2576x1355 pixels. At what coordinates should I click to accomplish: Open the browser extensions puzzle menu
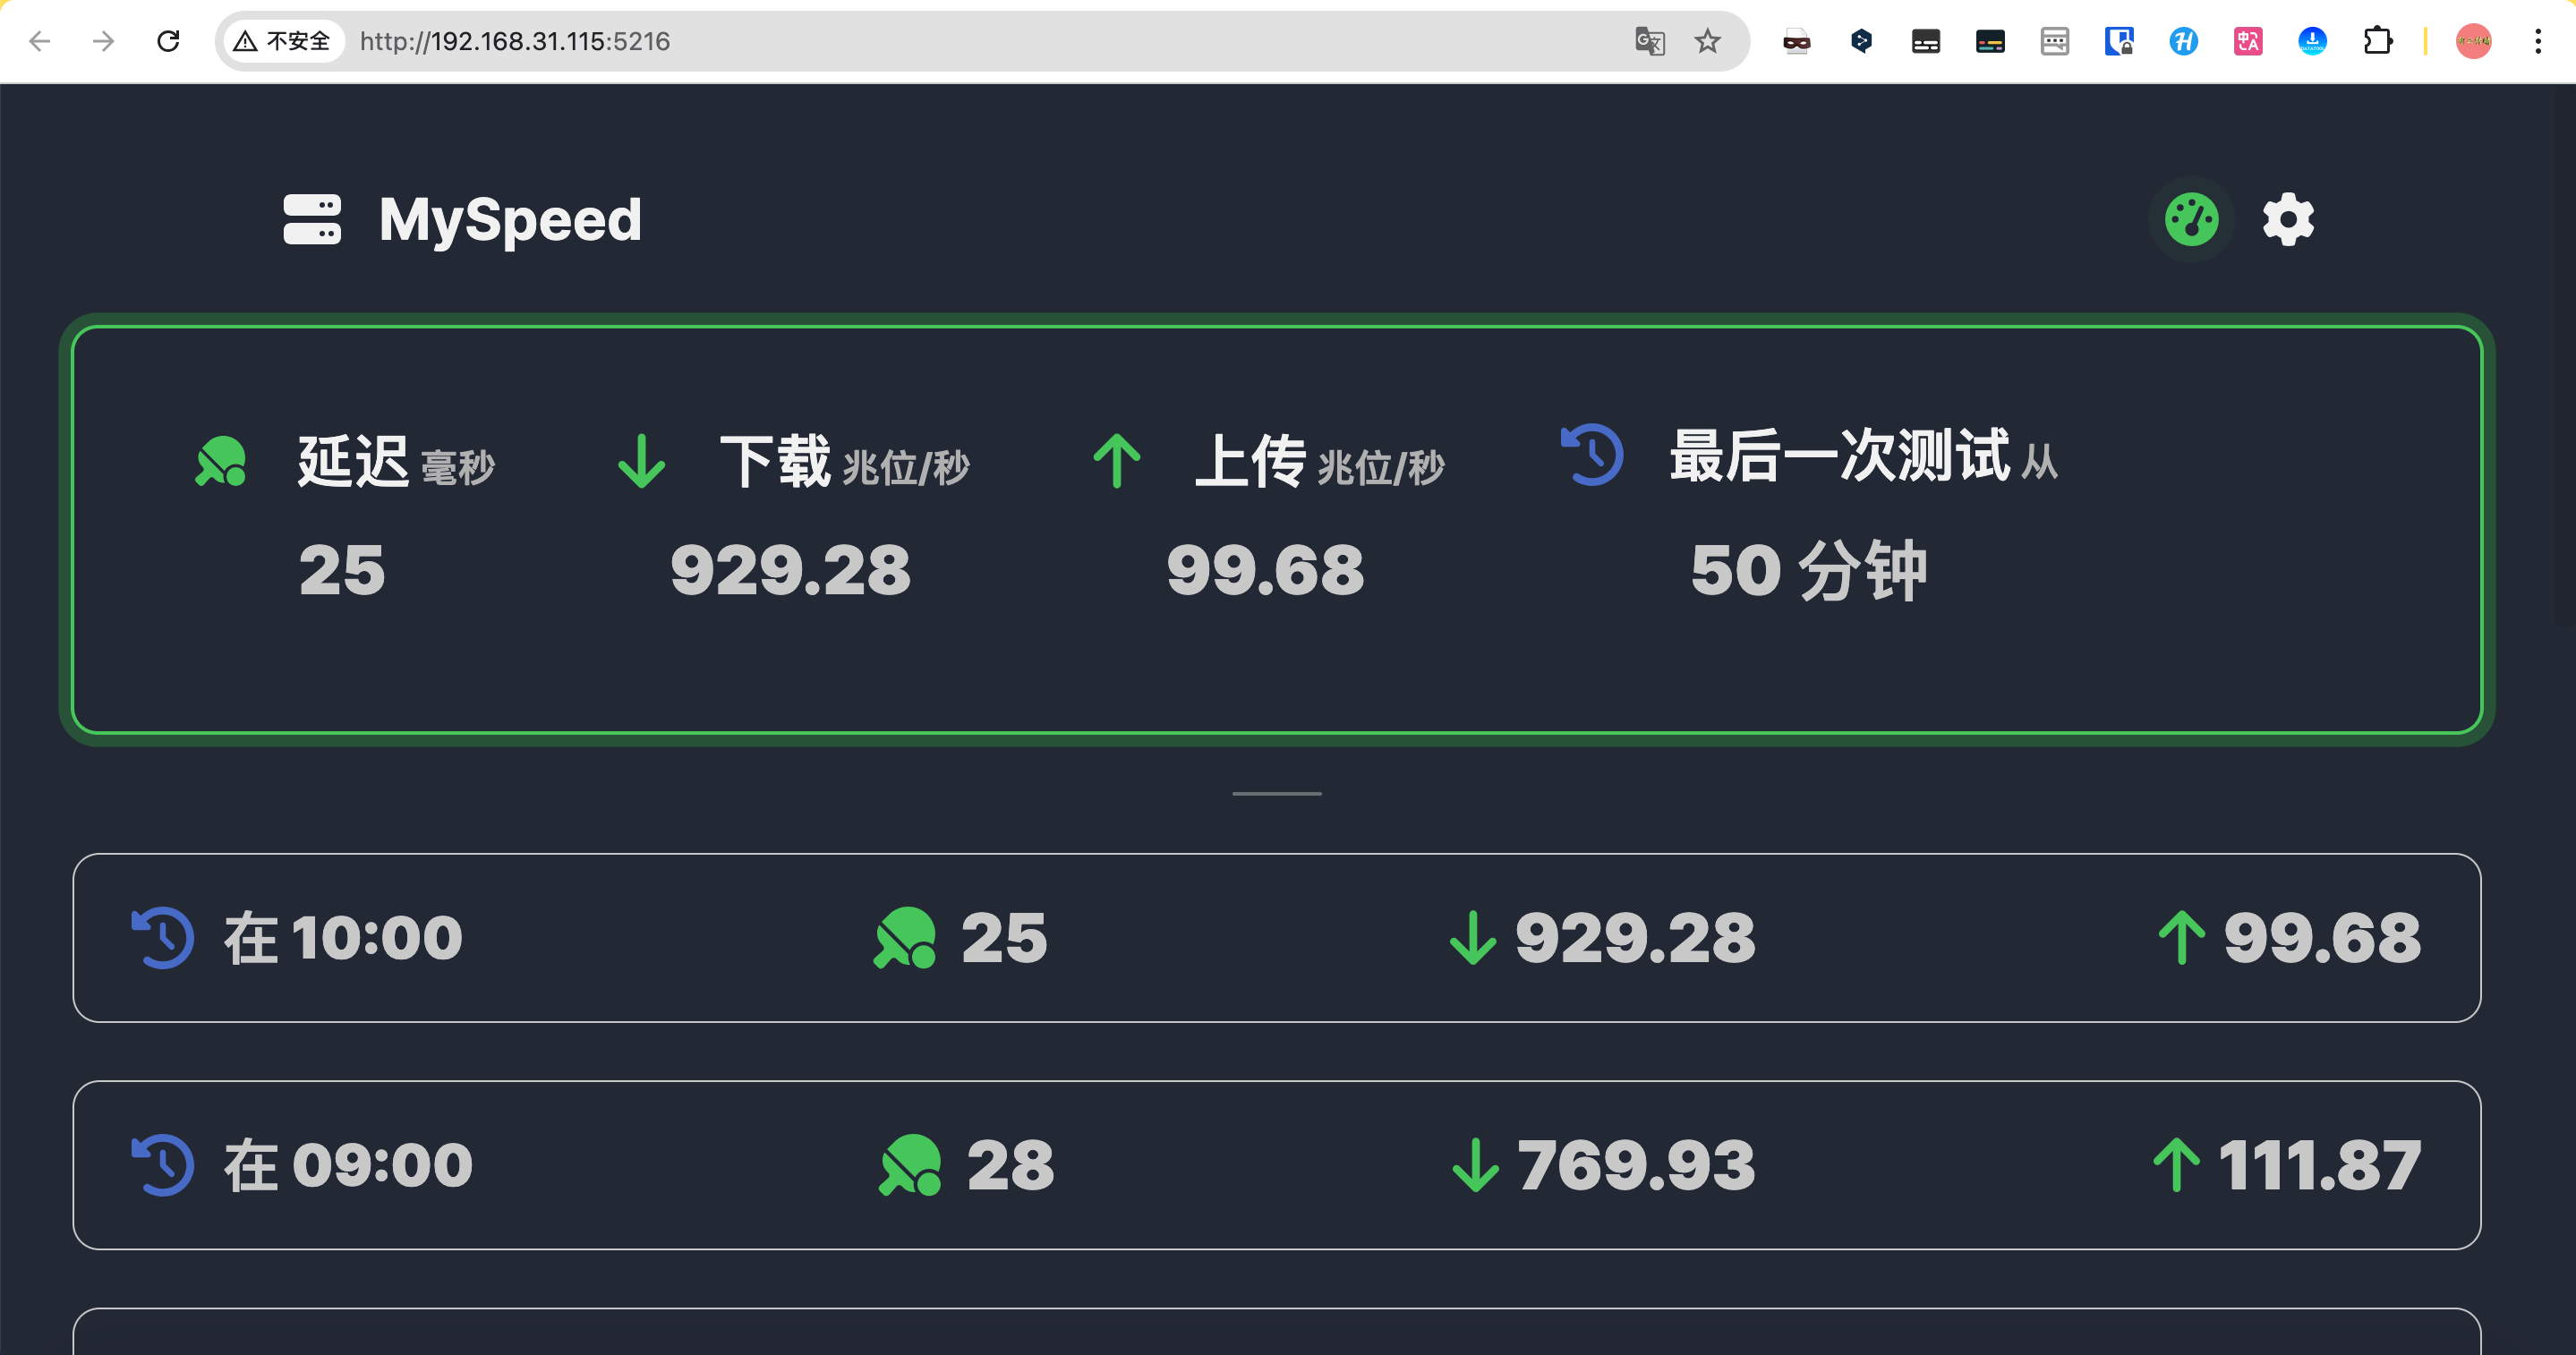[2377, 41]
